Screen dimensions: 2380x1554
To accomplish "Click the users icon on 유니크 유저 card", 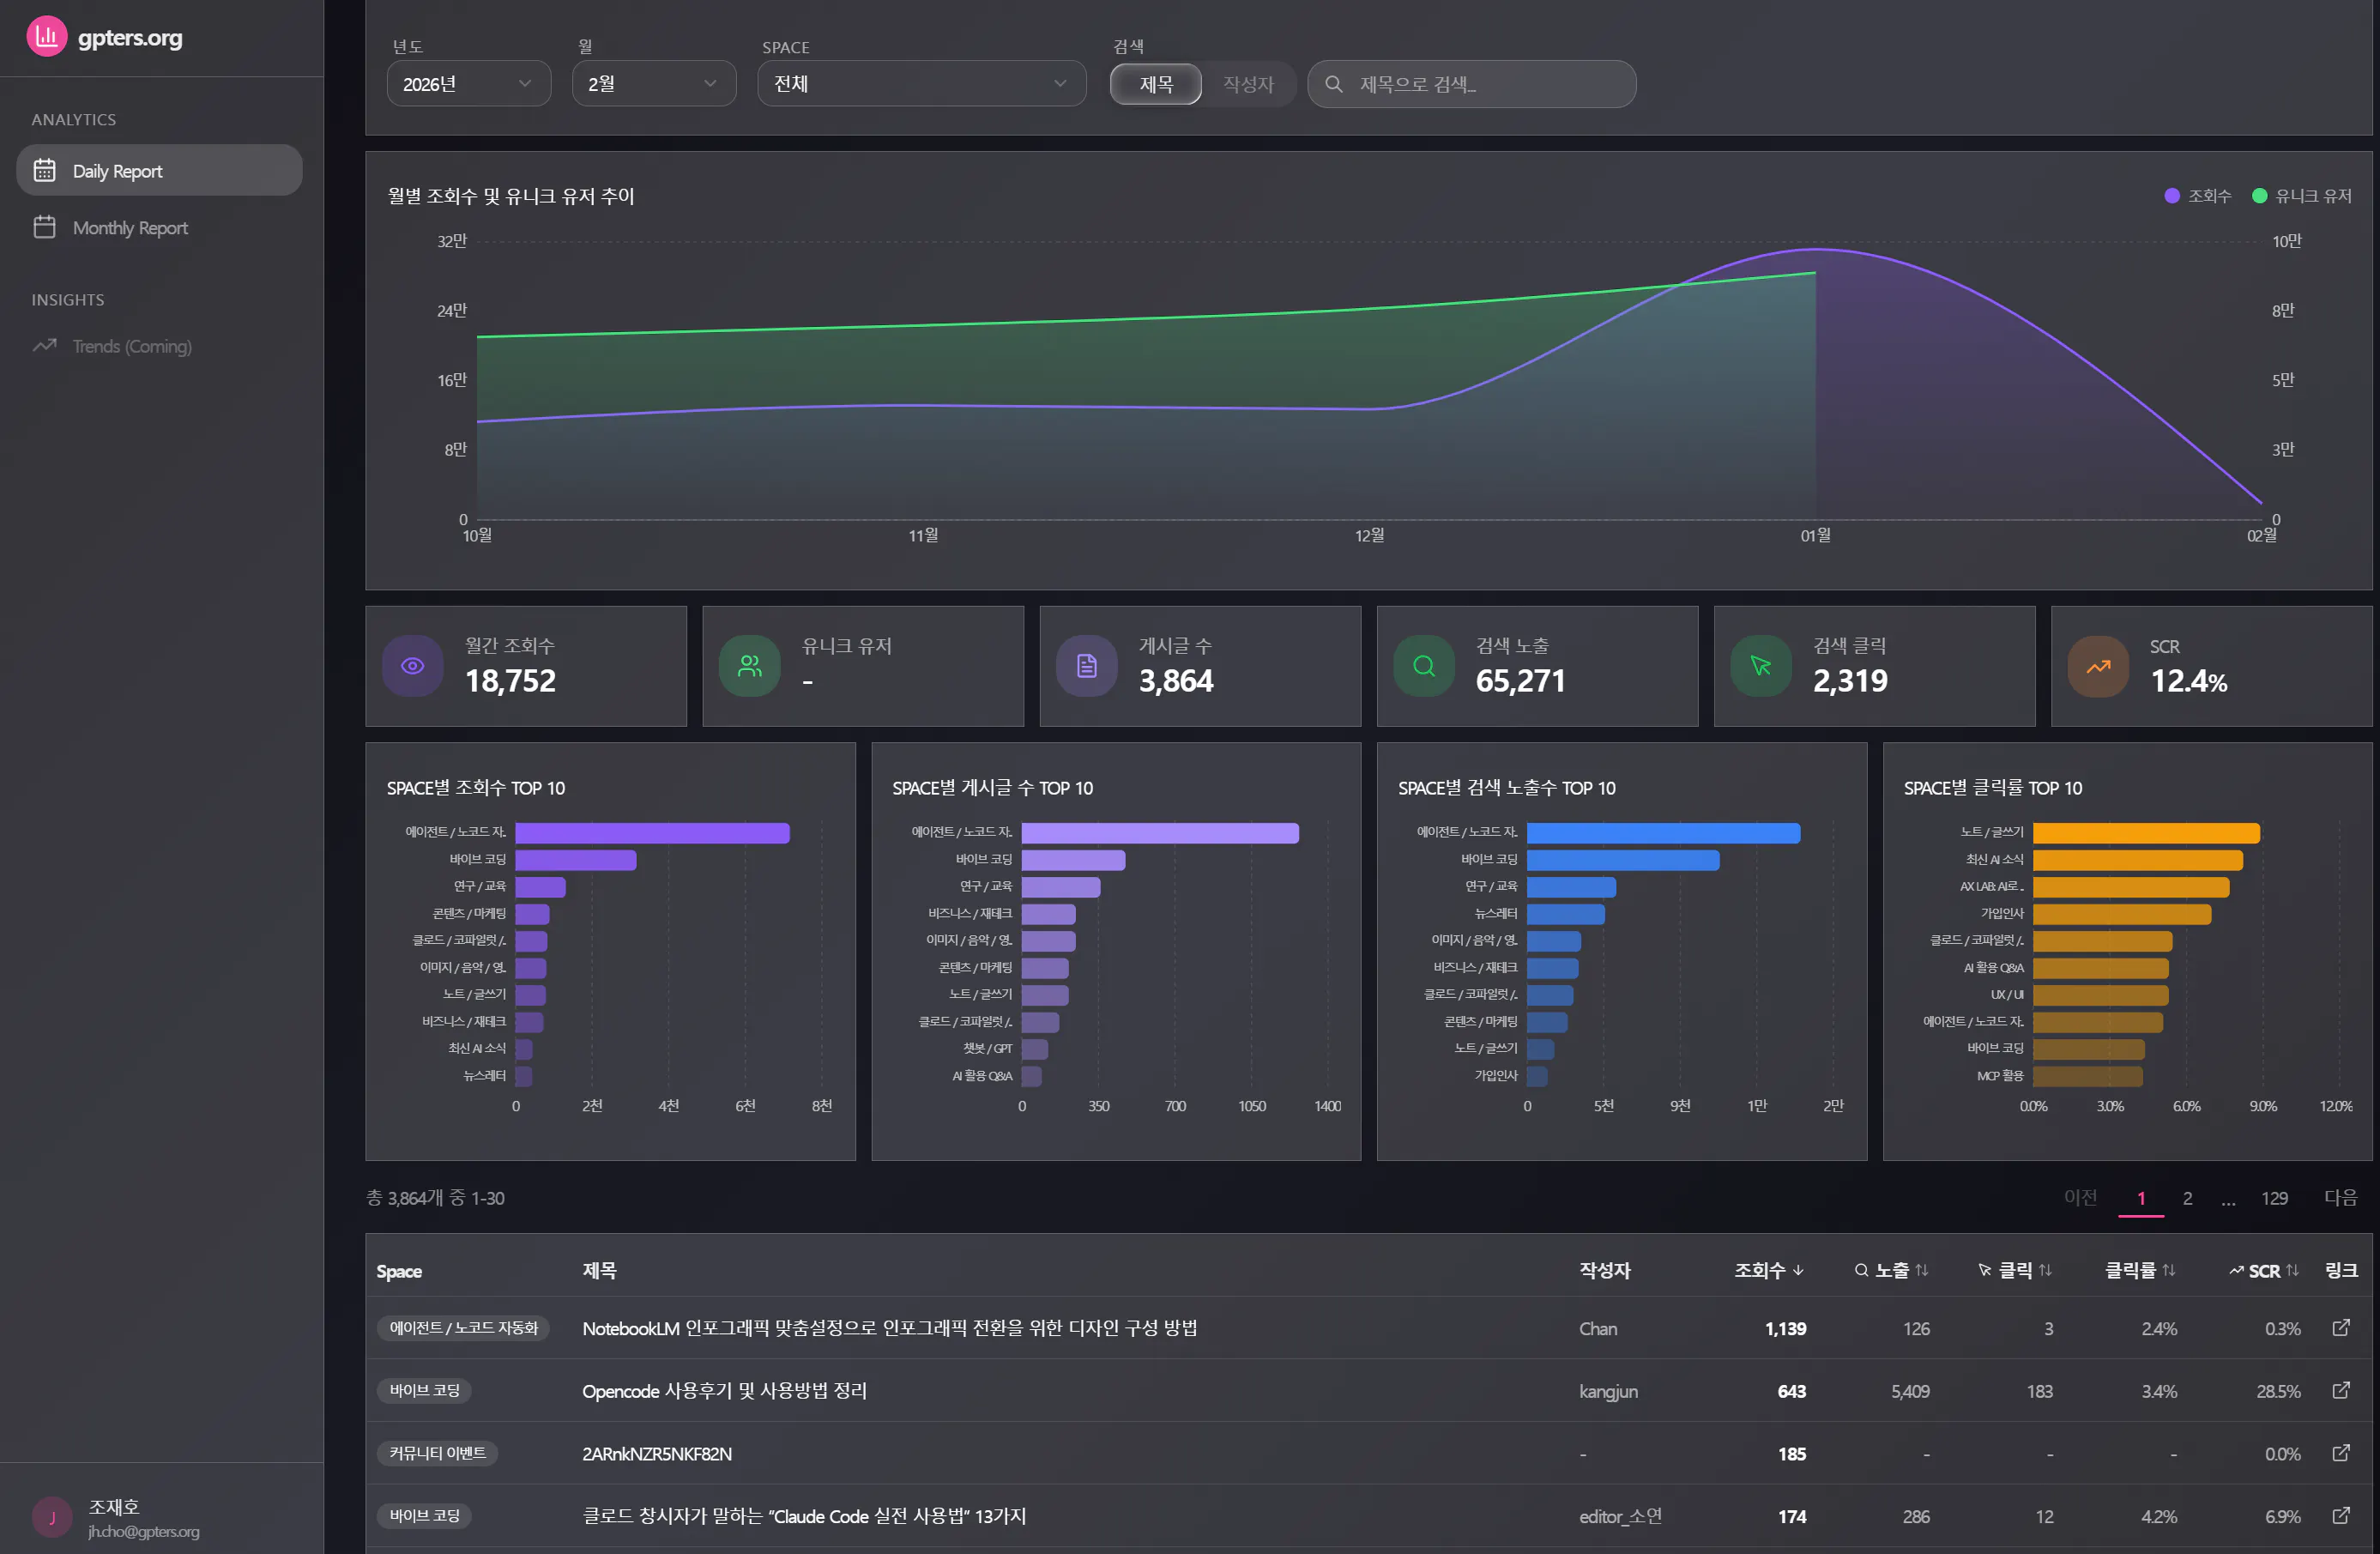I will (750, 665).
